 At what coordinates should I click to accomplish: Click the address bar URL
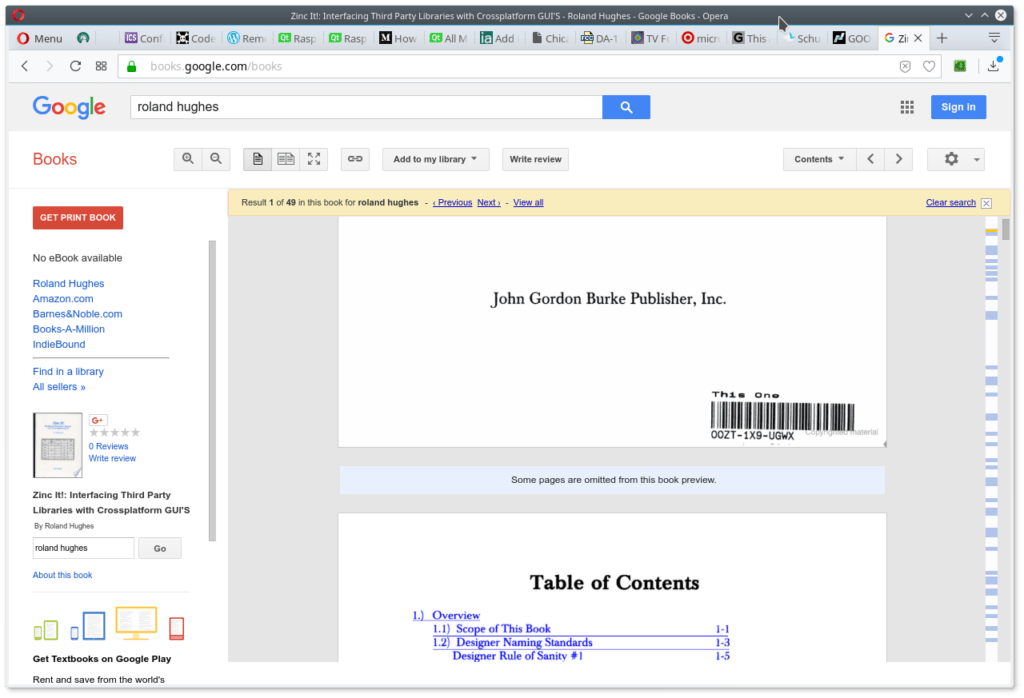pyautogui.click(x=216, y=66)
